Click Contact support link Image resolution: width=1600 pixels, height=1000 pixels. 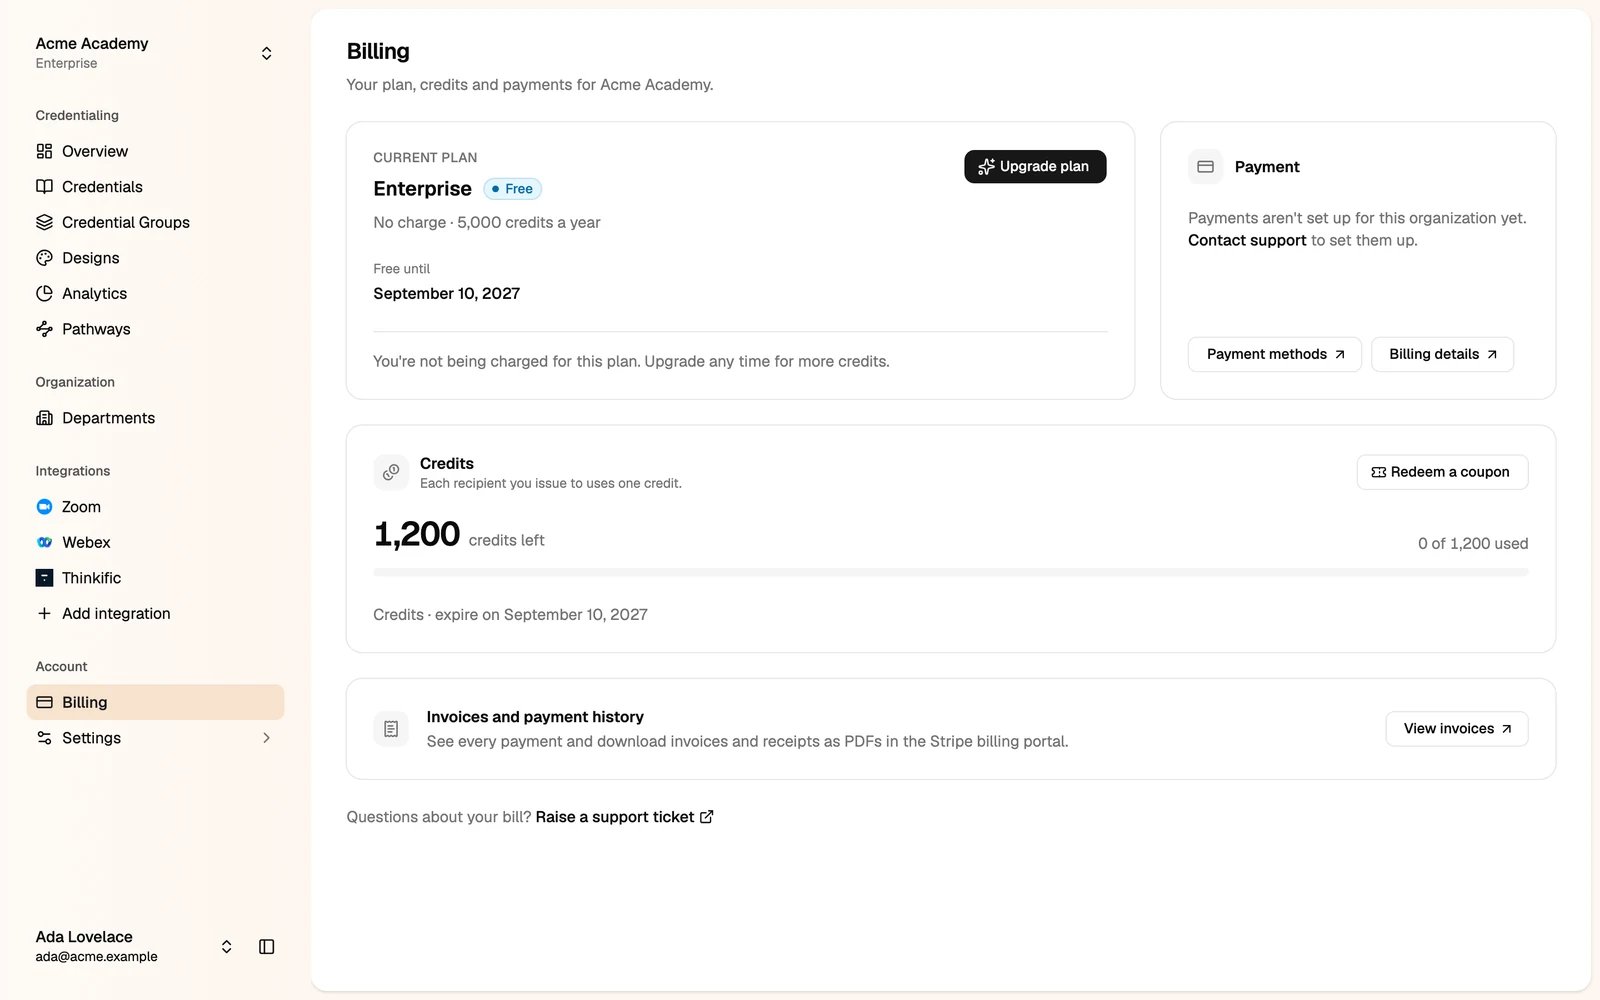pos(1247,240)
